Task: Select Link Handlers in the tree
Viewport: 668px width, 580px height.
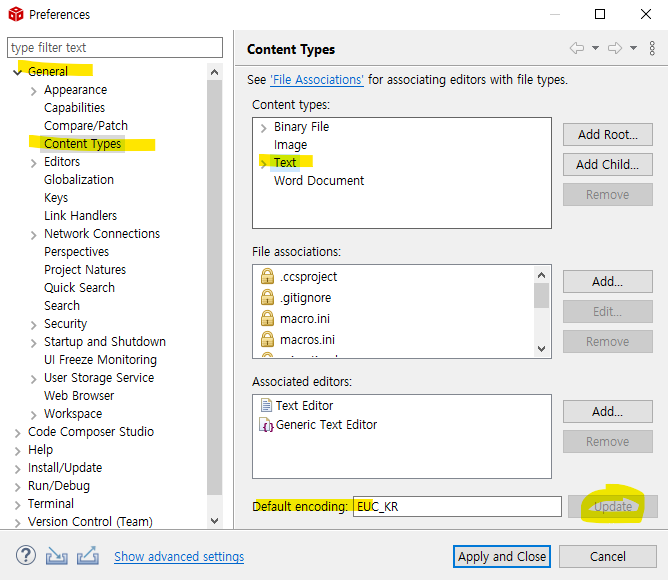Action: tap(81, 215)
